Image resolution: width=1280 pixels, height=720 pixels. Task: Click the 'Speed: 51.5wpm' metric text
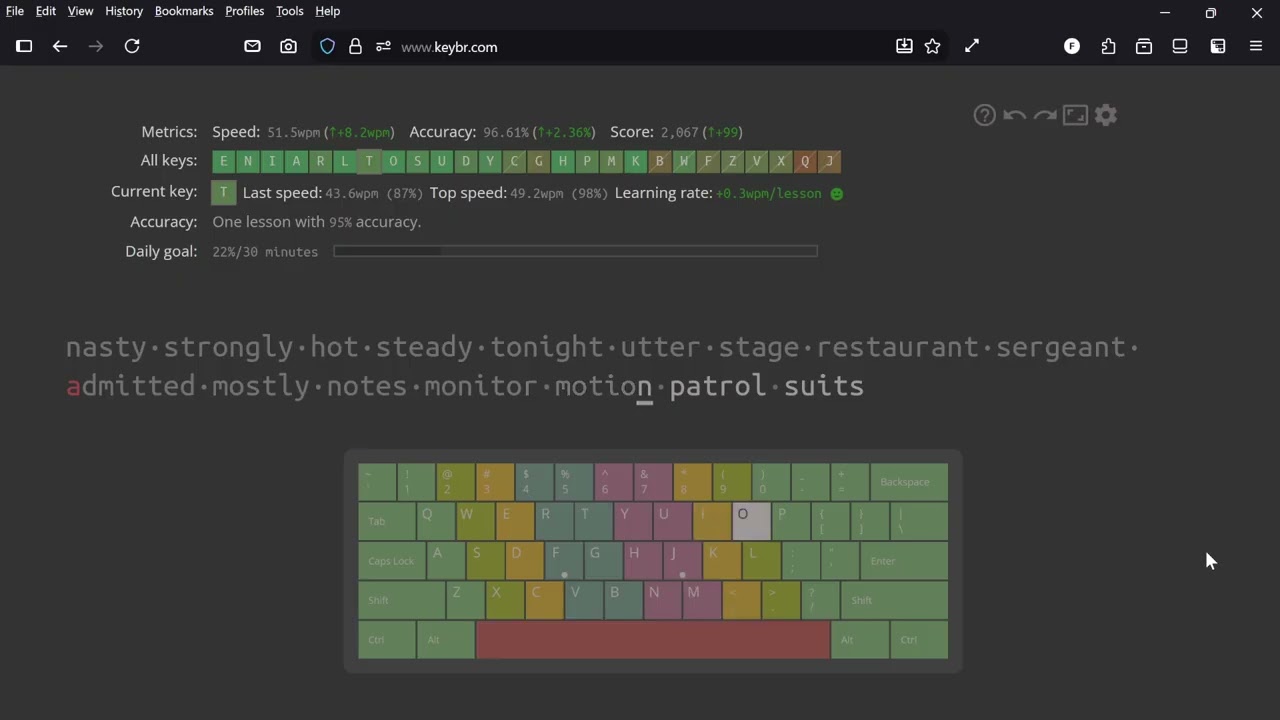coord(266,132)
